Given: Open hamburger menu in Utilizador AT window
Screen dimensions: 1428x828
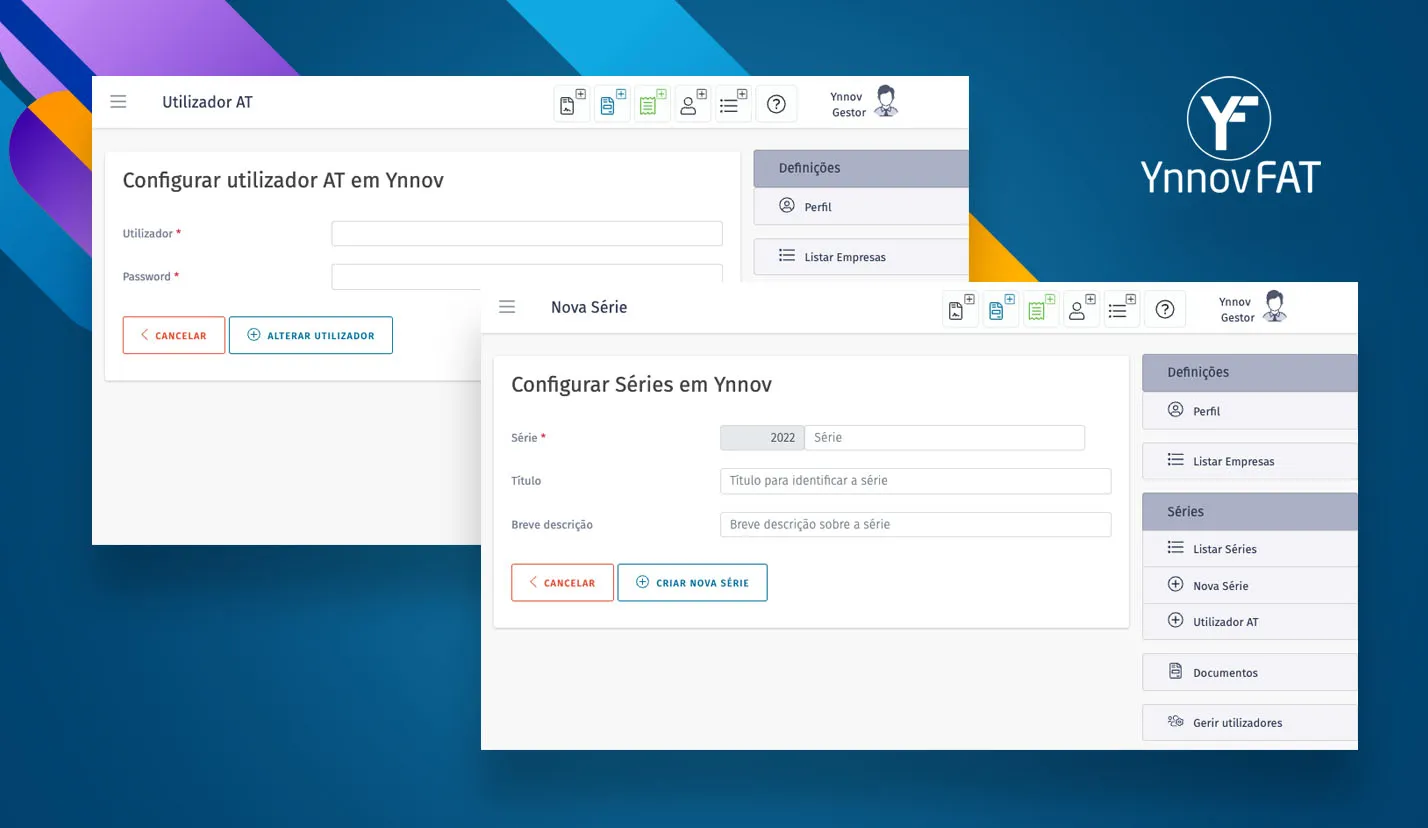Looking at the screenshot, I should 118,102.
